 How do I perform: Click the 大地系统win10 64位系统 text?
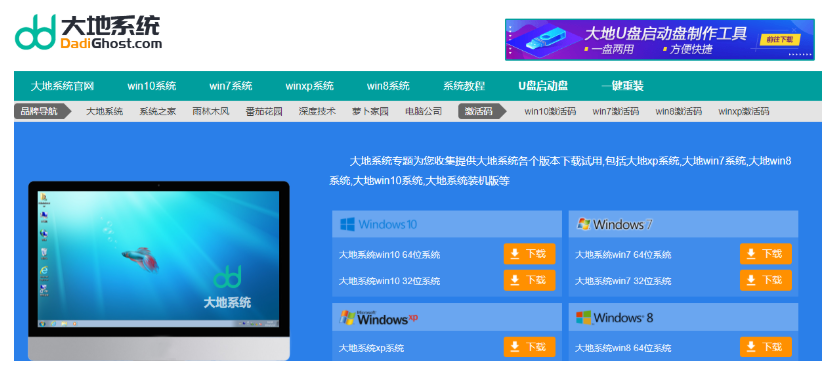coord(390,255)
